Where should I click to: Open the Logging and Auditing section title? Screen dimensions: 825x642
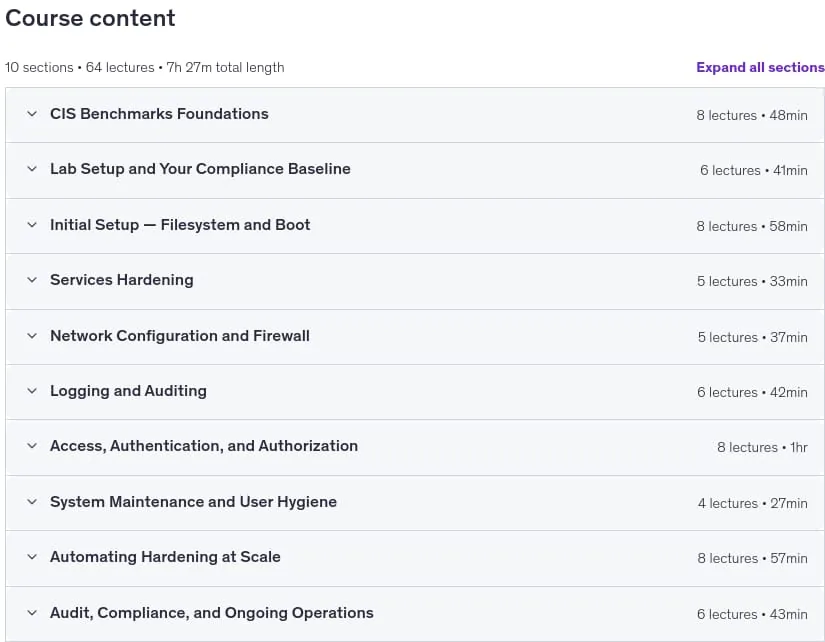(x=128, y=391)
